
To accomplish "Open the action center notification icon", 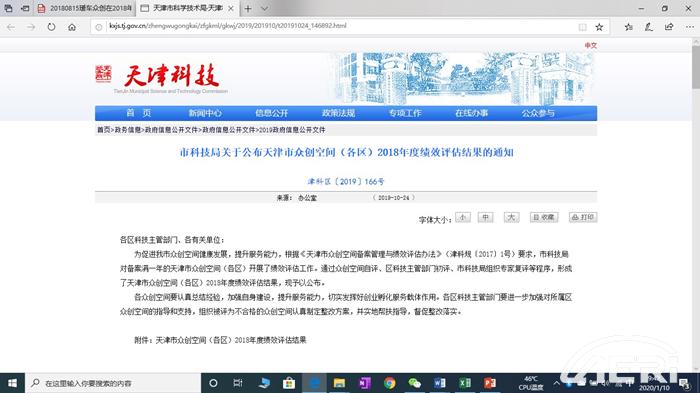I will (684, 383).
